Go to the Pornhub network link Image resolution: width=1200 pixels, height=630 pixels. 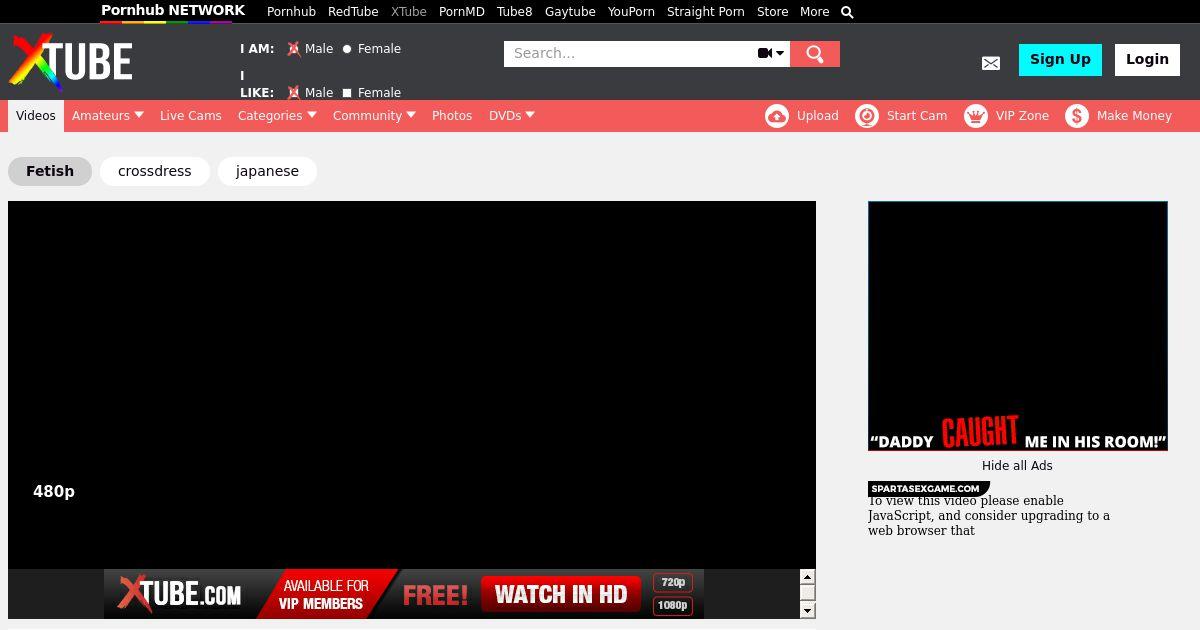tap(291, 12)
